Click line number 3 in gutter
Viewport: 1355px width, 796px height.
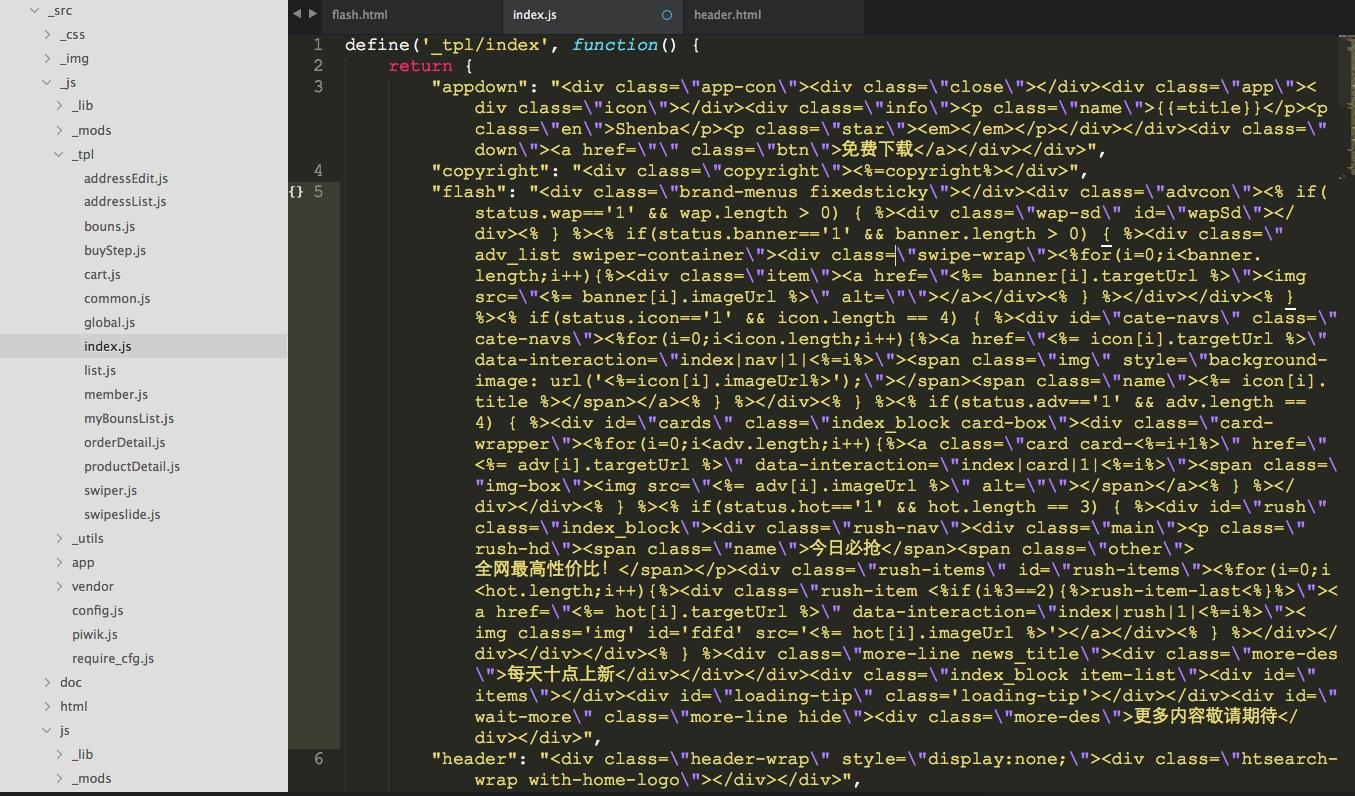(x=318, y=87)
